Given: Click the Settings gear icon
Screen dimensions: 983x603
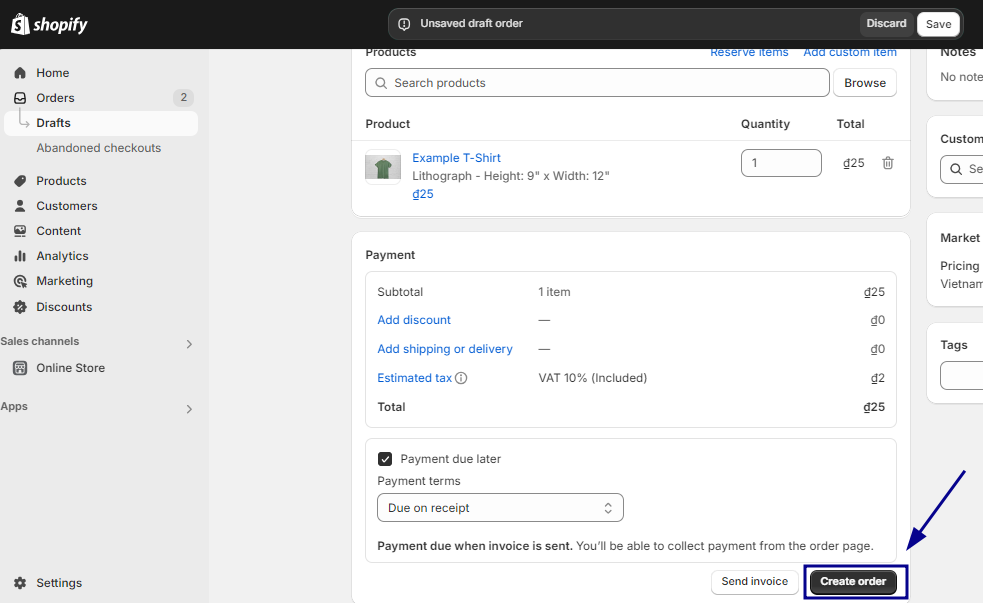Looking at the screenshot, I should click(20, 583).
